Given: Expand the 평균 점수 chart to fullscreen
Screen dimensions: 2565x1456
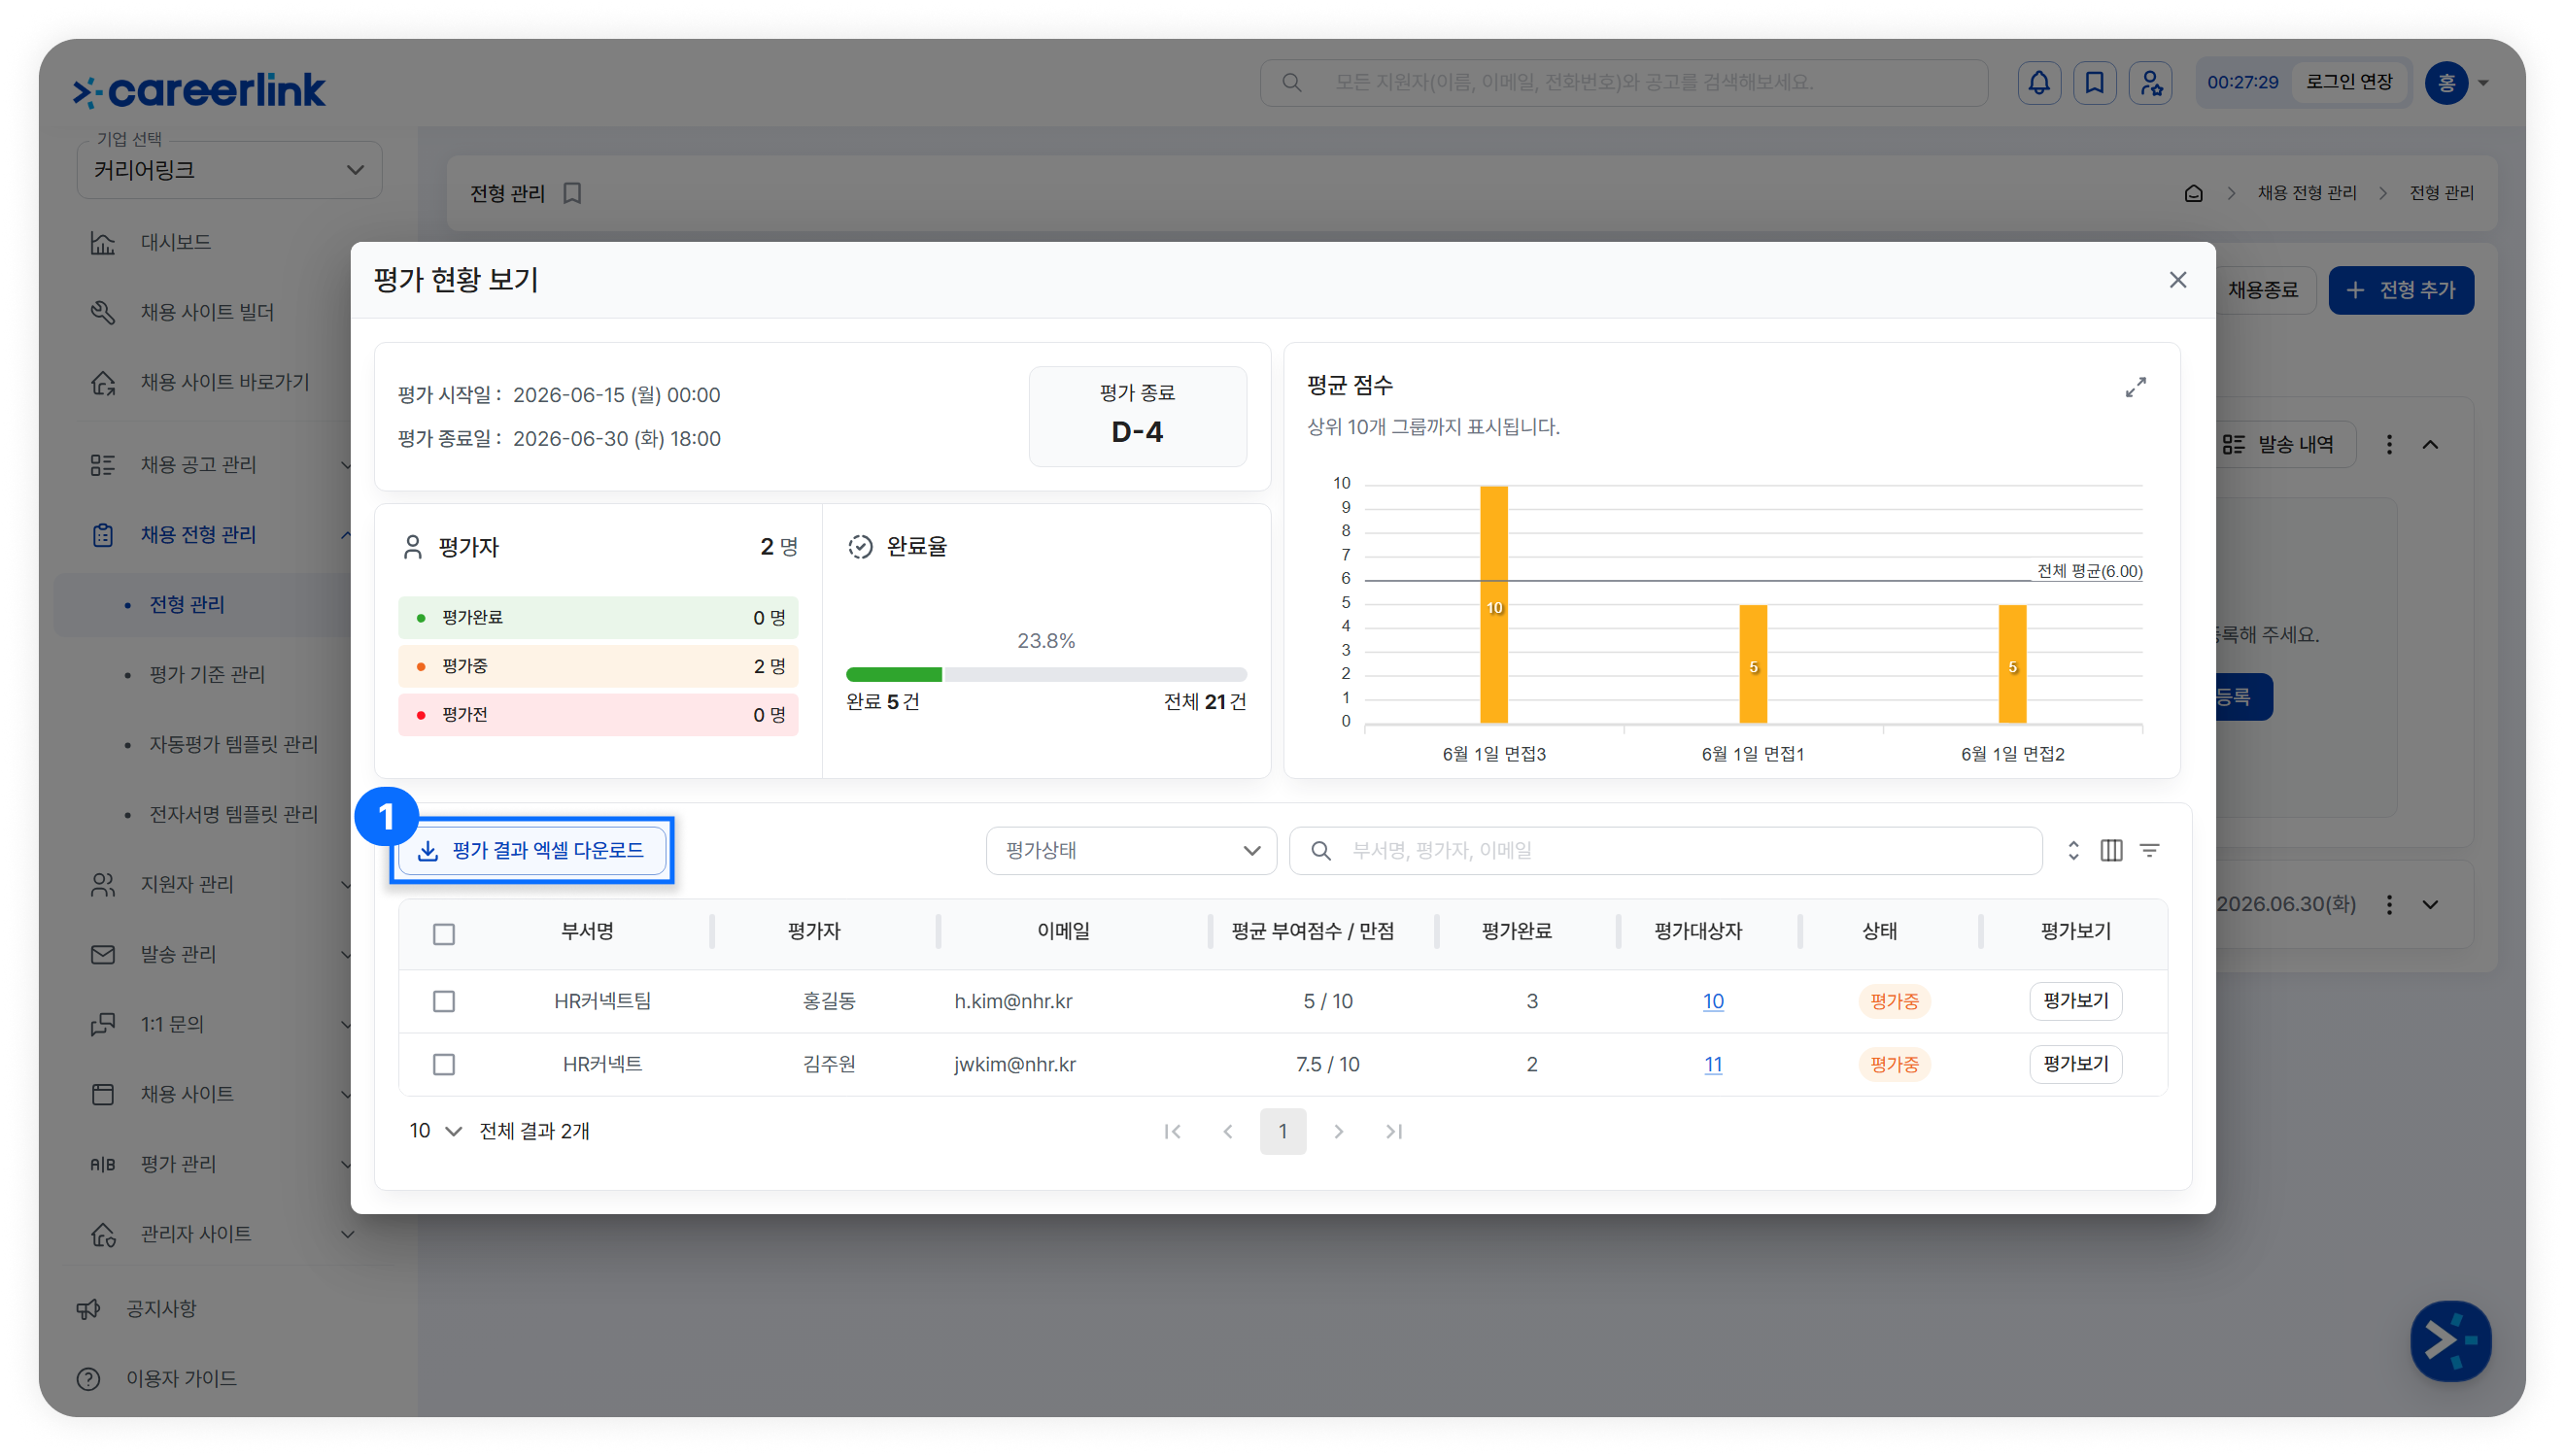Looking at the screenshot, I should click(x=2136, y=387).
